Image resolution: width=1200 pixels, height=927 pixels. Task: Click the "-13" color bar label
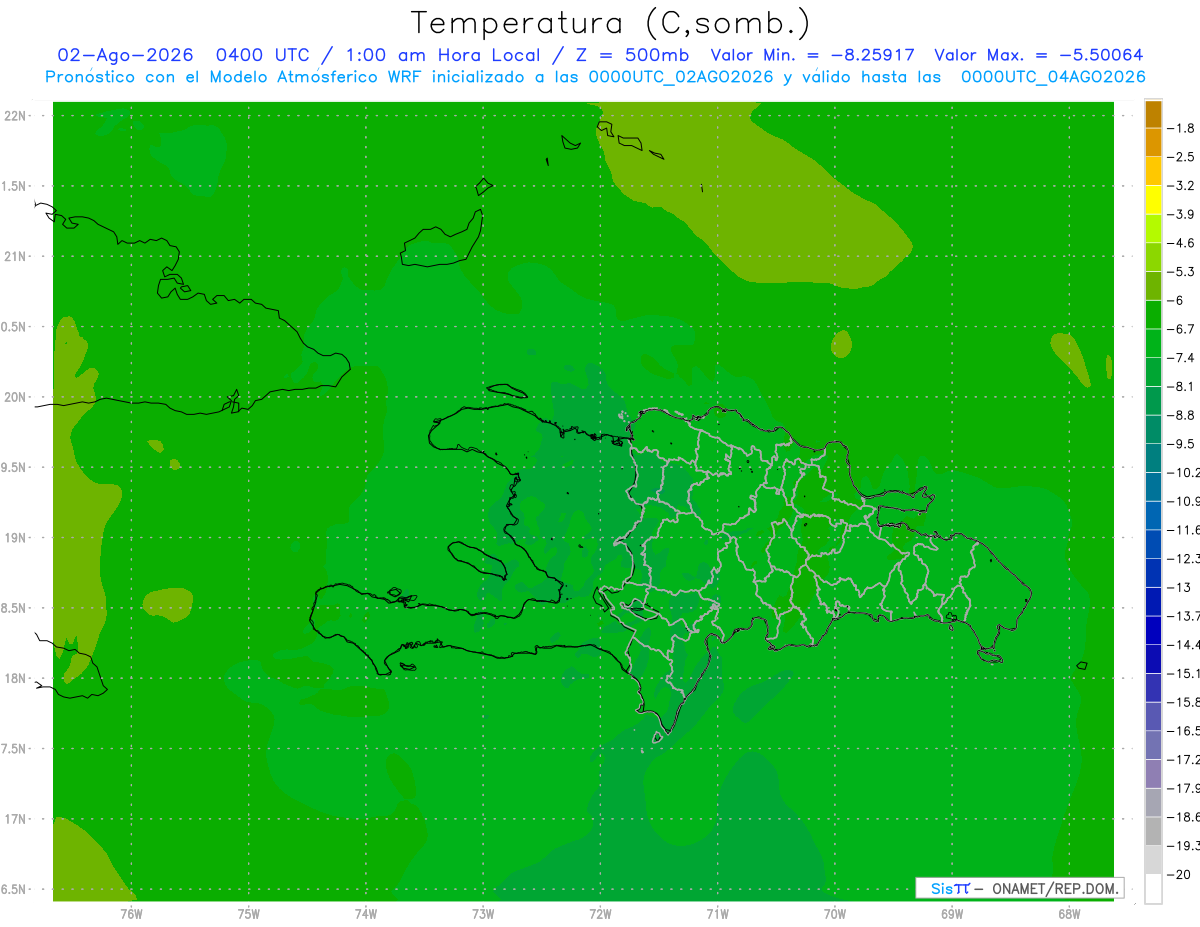(x=1177, y=587)
